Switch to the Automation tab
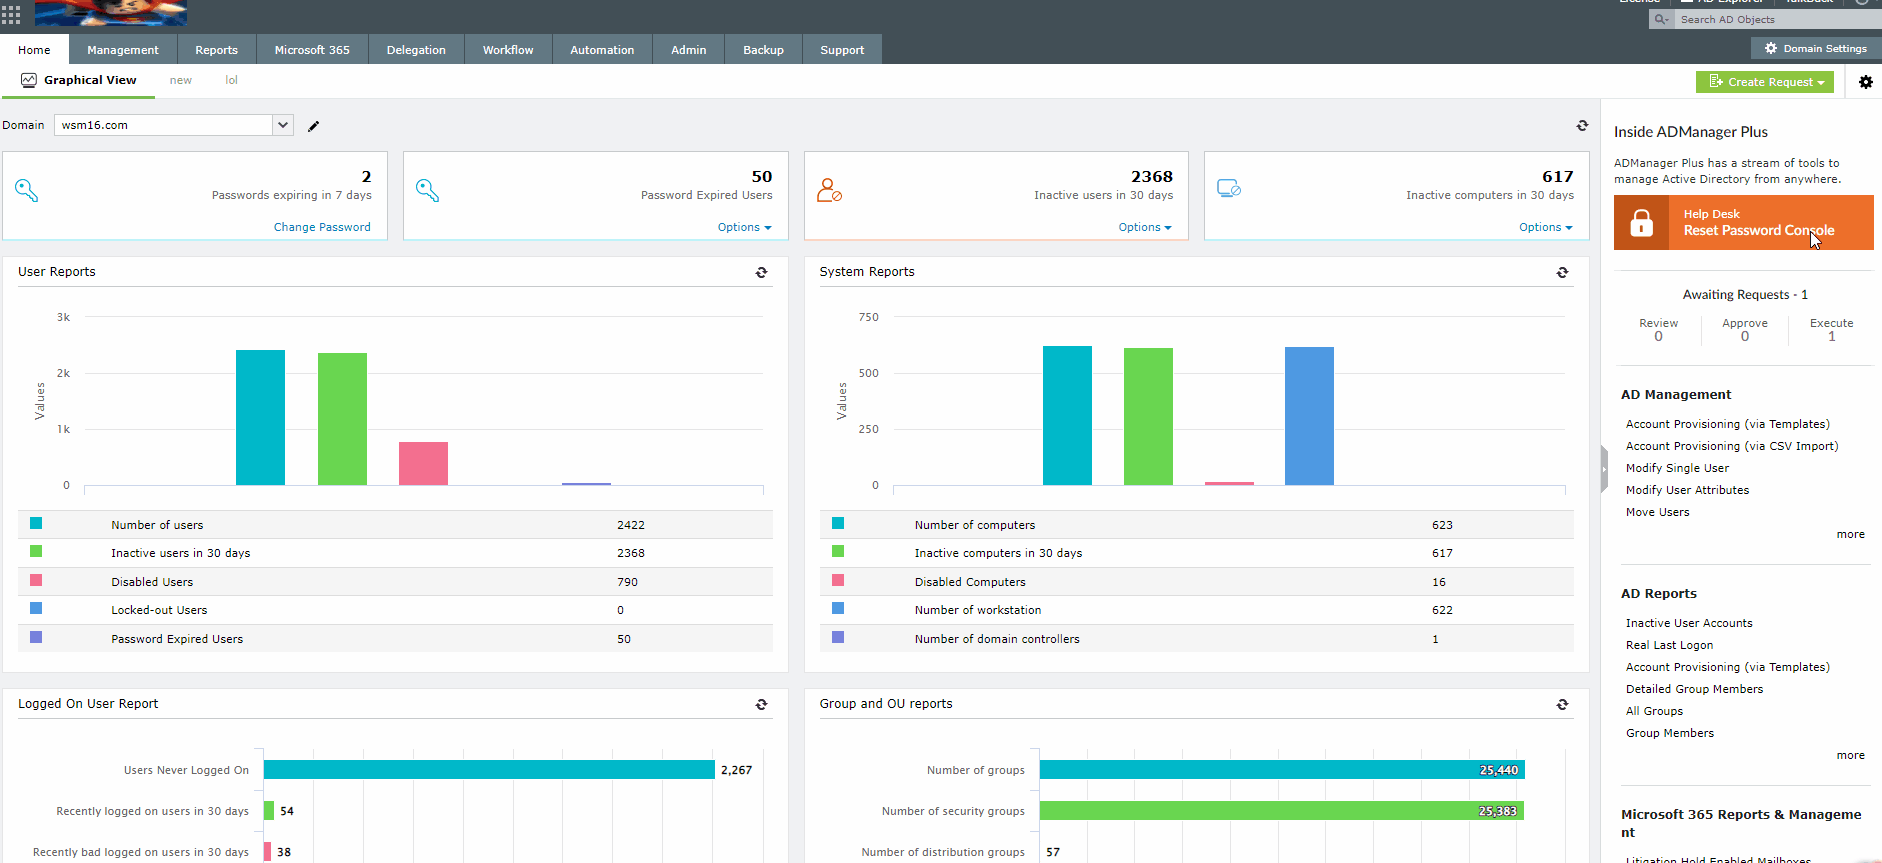The width and height of the screenshot is (1882, 863). pos(602,50)
